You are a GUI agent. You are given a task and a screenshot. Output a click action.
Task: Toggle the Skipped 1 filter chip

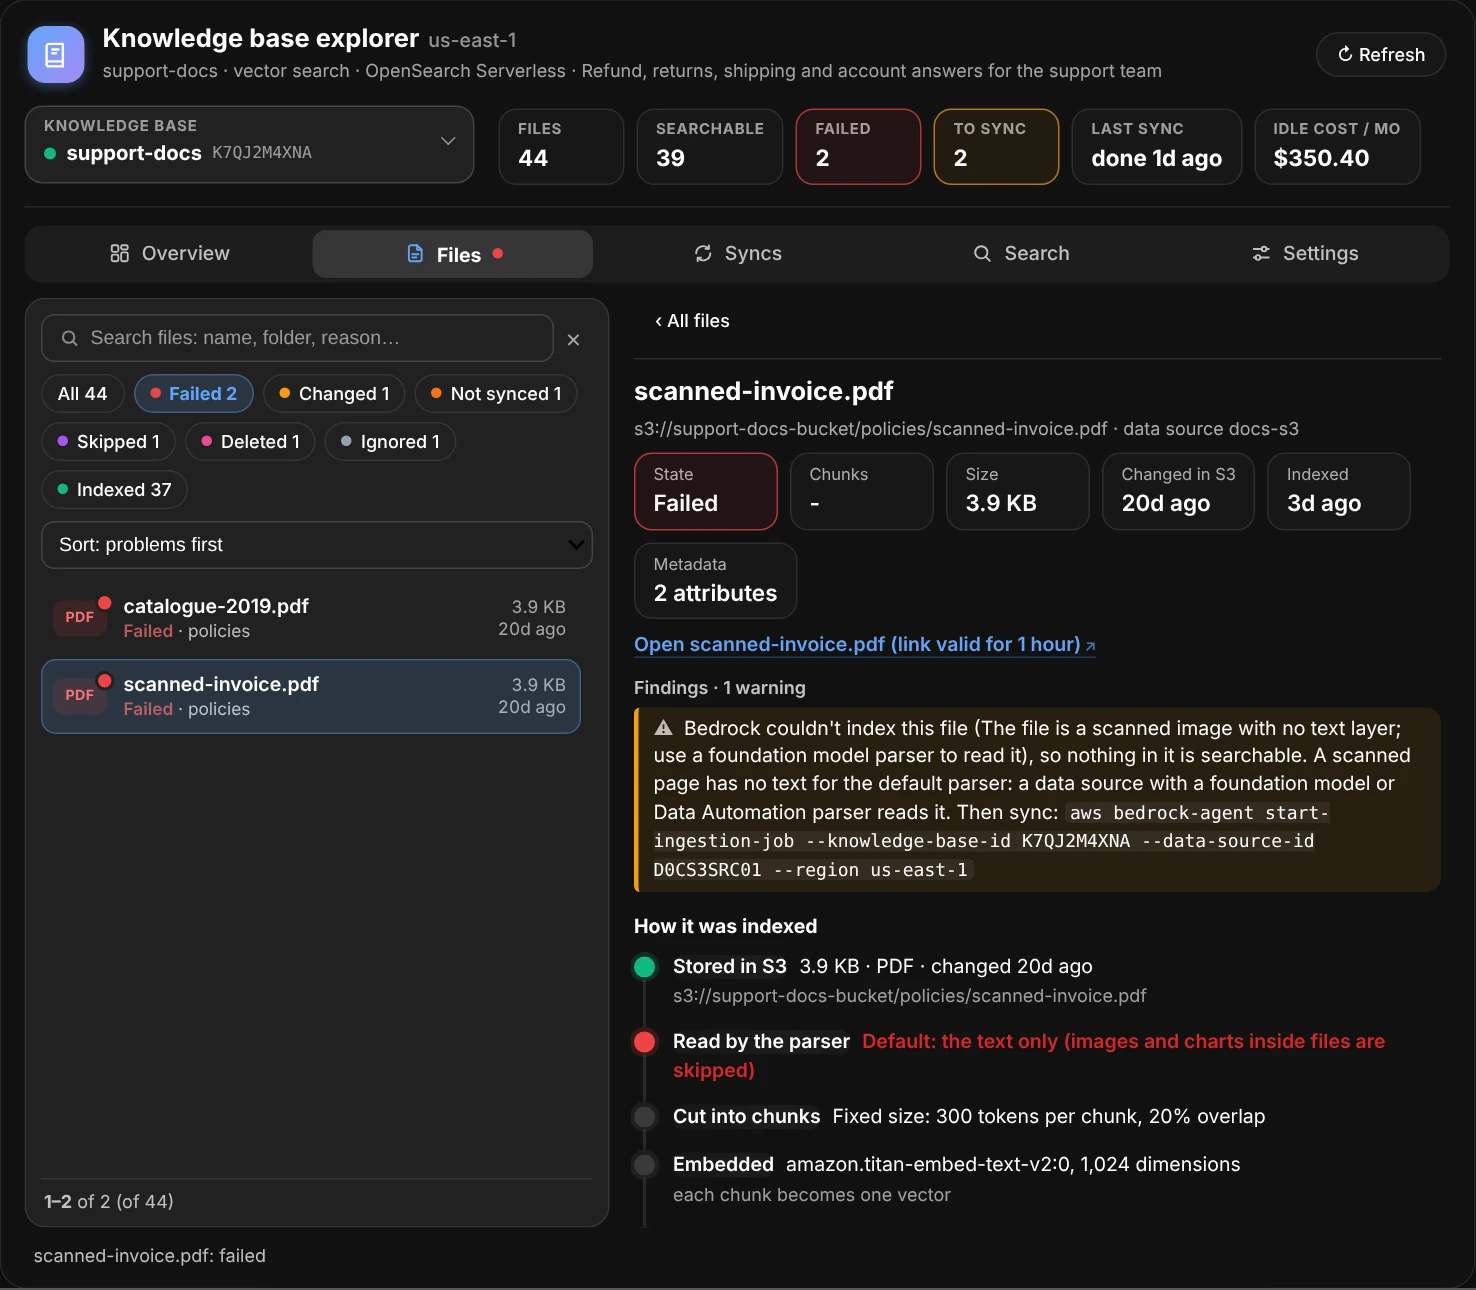tap(109, 442)
